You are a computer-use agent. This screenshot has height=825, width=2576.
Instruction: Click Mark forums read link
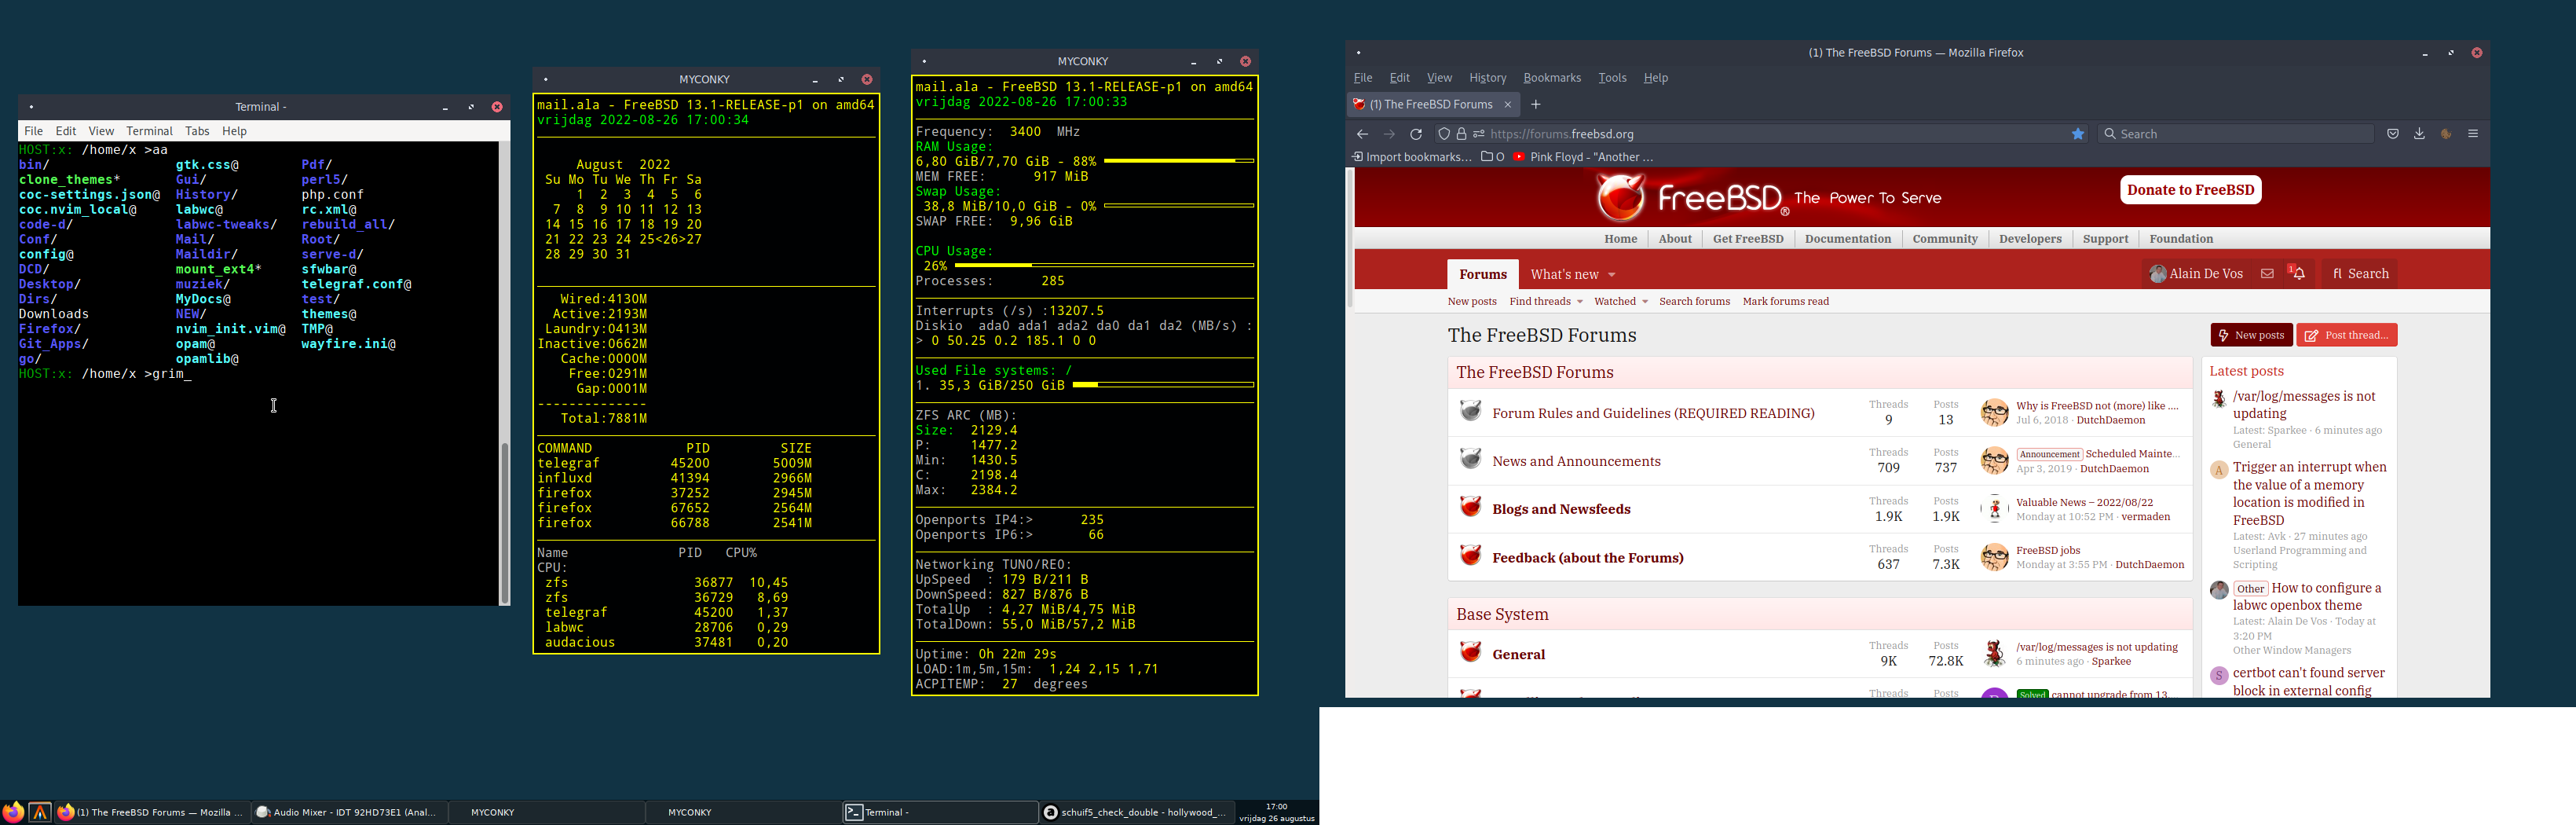pos(1785,301)
